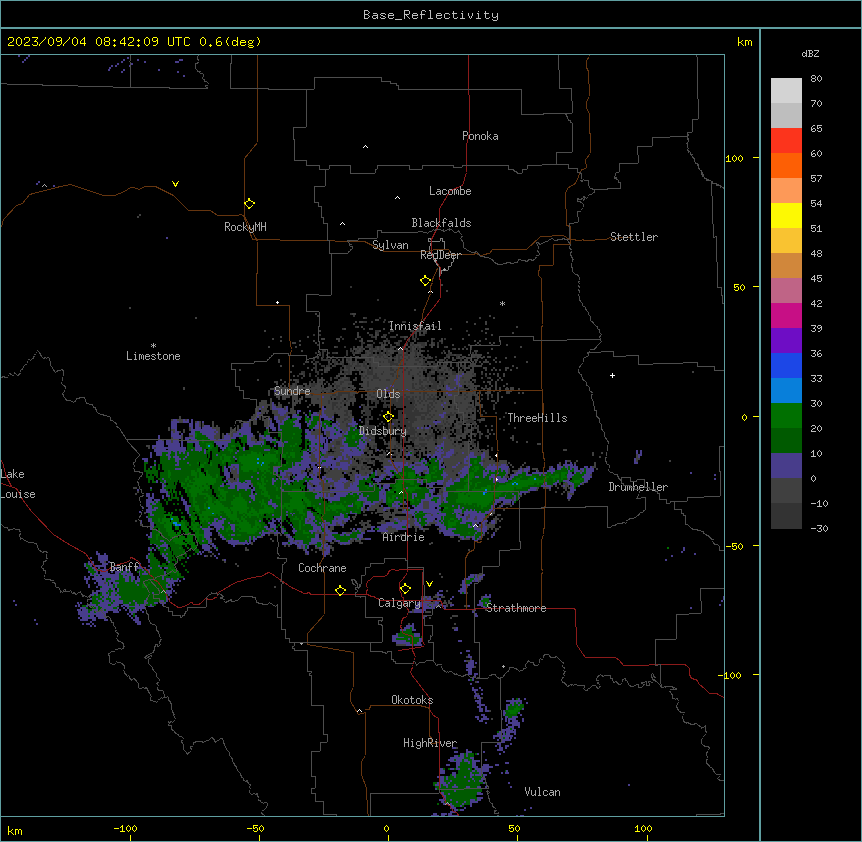Click the Didsbury label
862x842 pixels.
pos(383,431)
